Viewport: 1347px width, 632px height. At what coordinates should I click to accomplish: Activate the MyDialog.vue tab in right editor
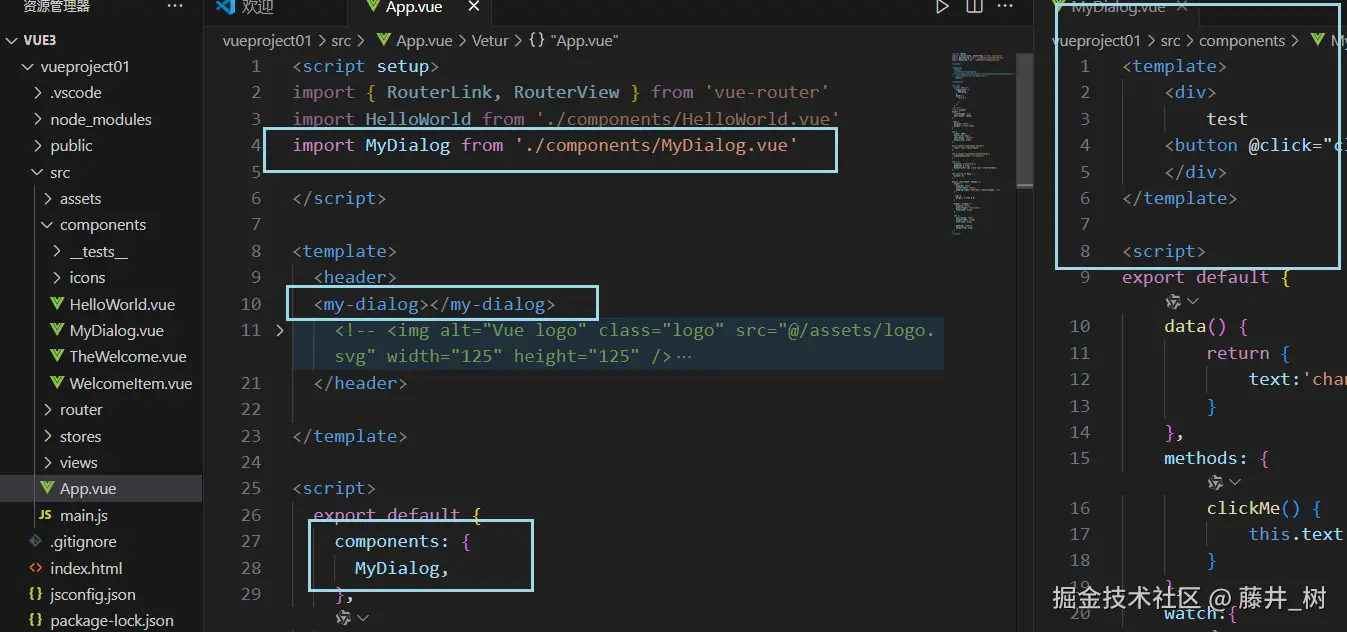[1117, 6]
